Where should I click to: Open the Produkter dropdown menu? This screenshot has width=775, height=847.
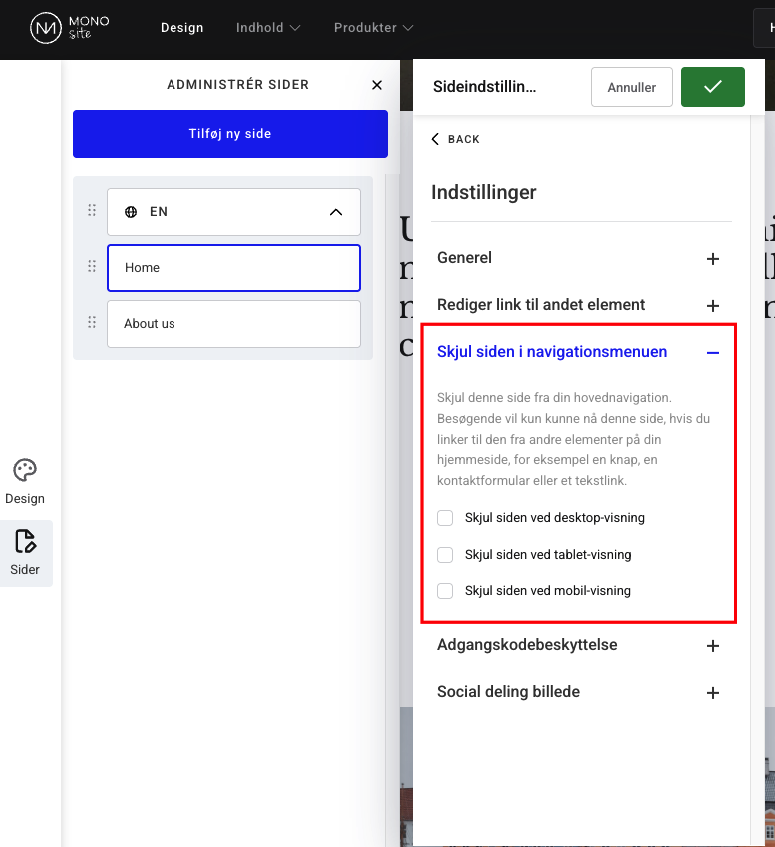coord(373,28)
